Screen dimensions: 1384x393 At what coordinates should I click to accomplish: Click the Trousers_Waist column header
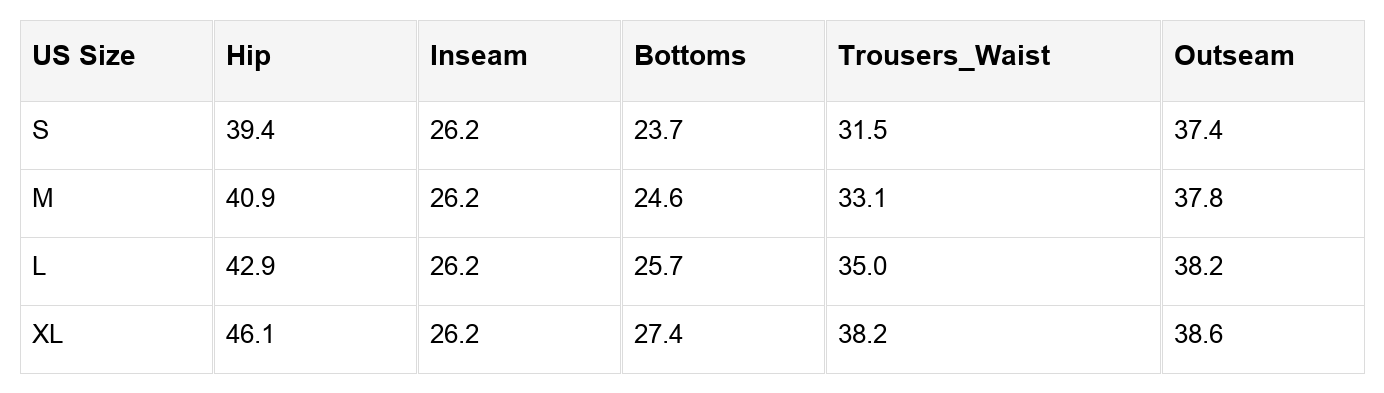click(944, 56)
